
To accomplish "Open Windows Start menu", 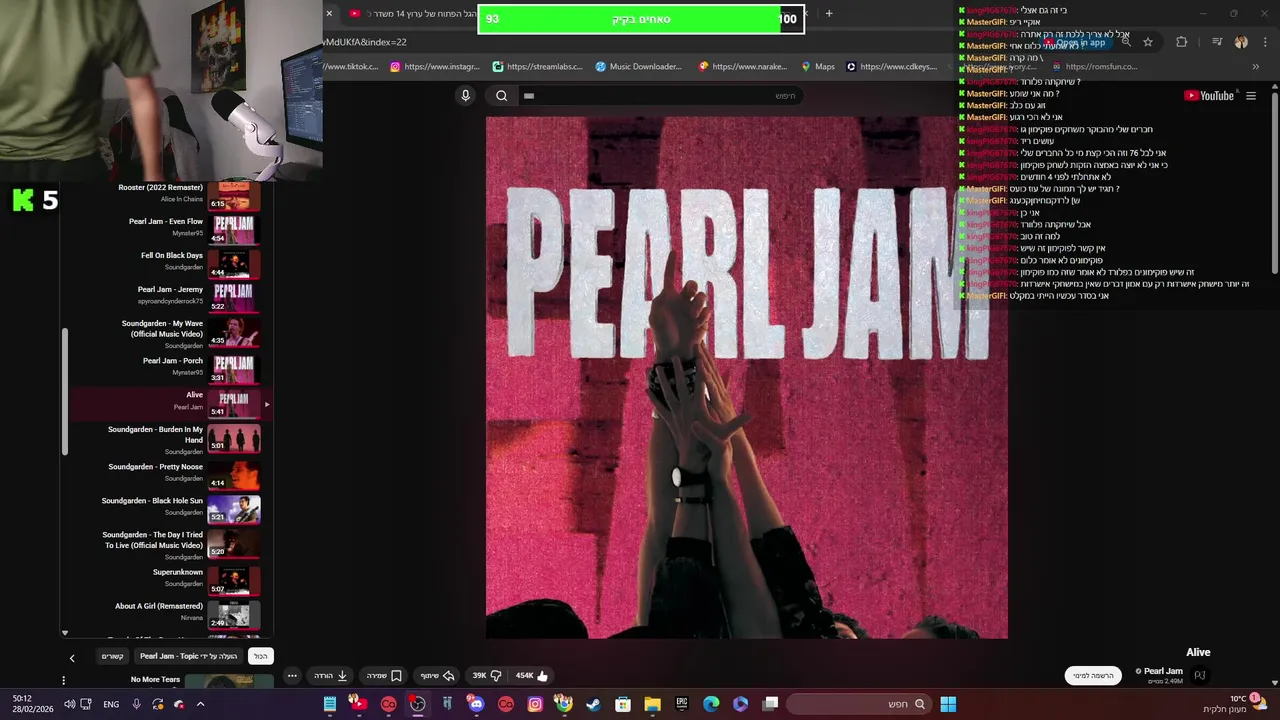I will click(948, 704).
